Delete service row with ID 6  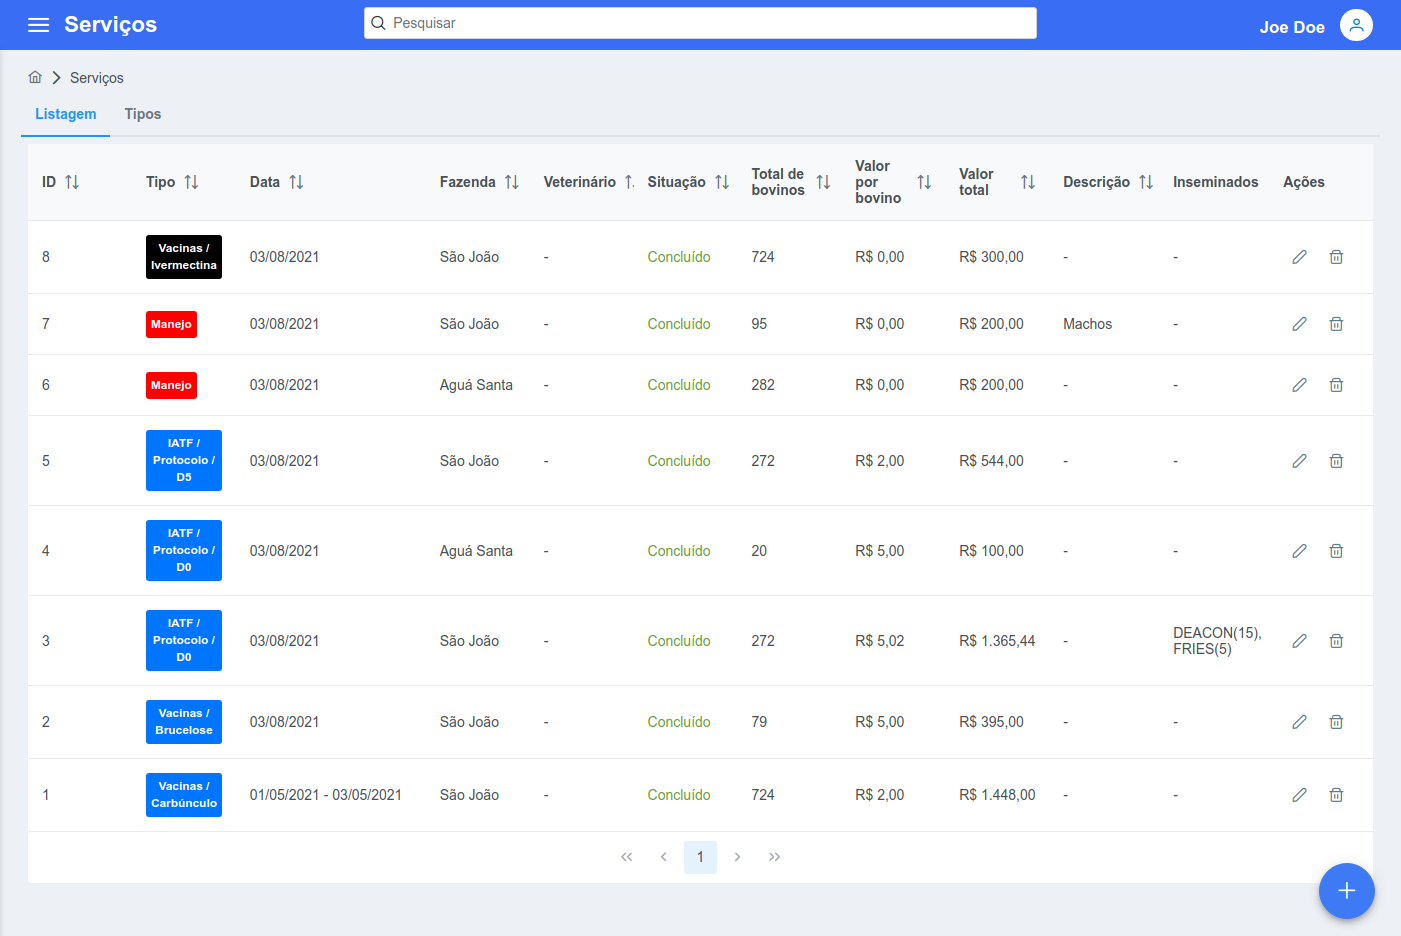[x=1336, y=385]
